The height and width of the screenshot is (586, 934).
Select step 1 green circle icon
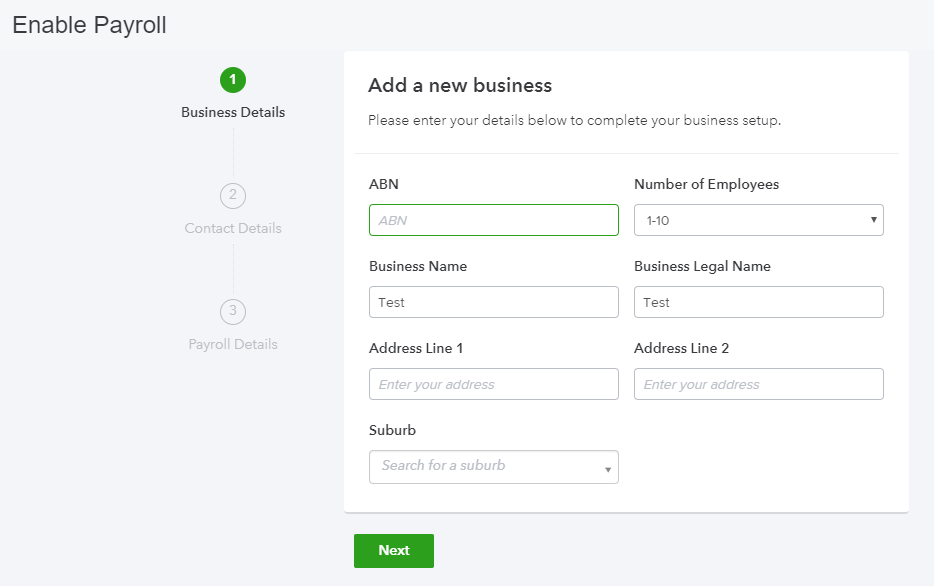point(233,80)
